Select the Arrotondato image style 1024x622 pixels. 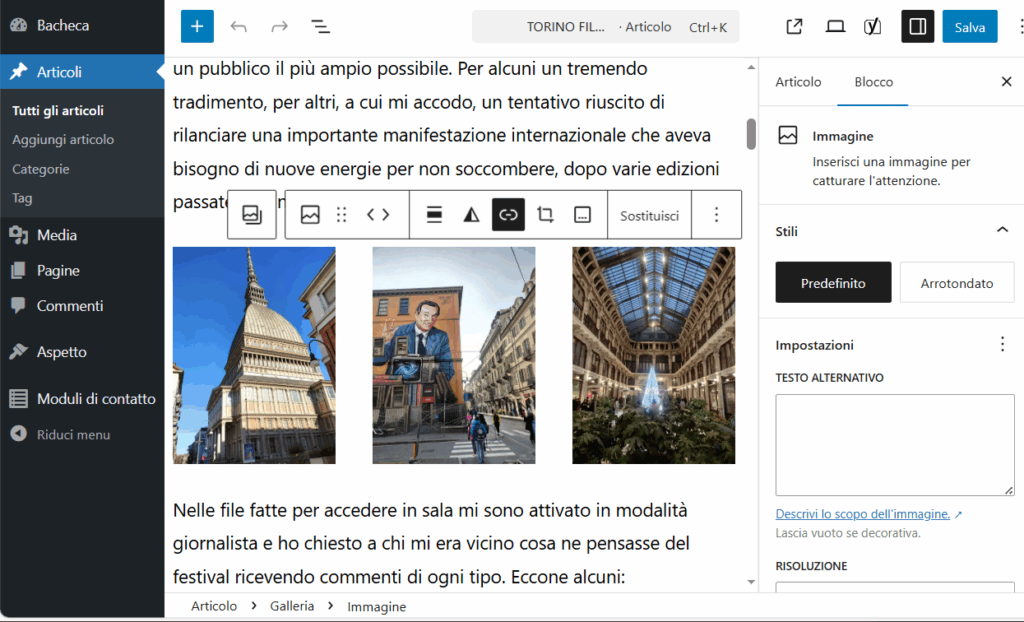click(956, 283)
